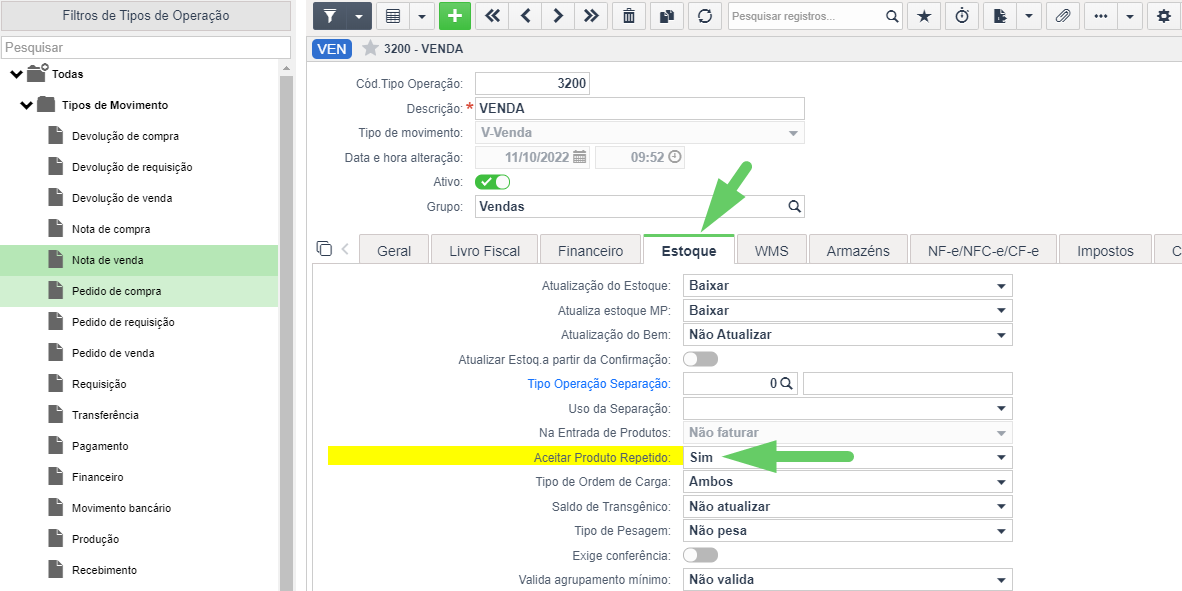
Task: Open favorites with the star toolbar icon
Action: pyautogui.click(x=923, y=16)
